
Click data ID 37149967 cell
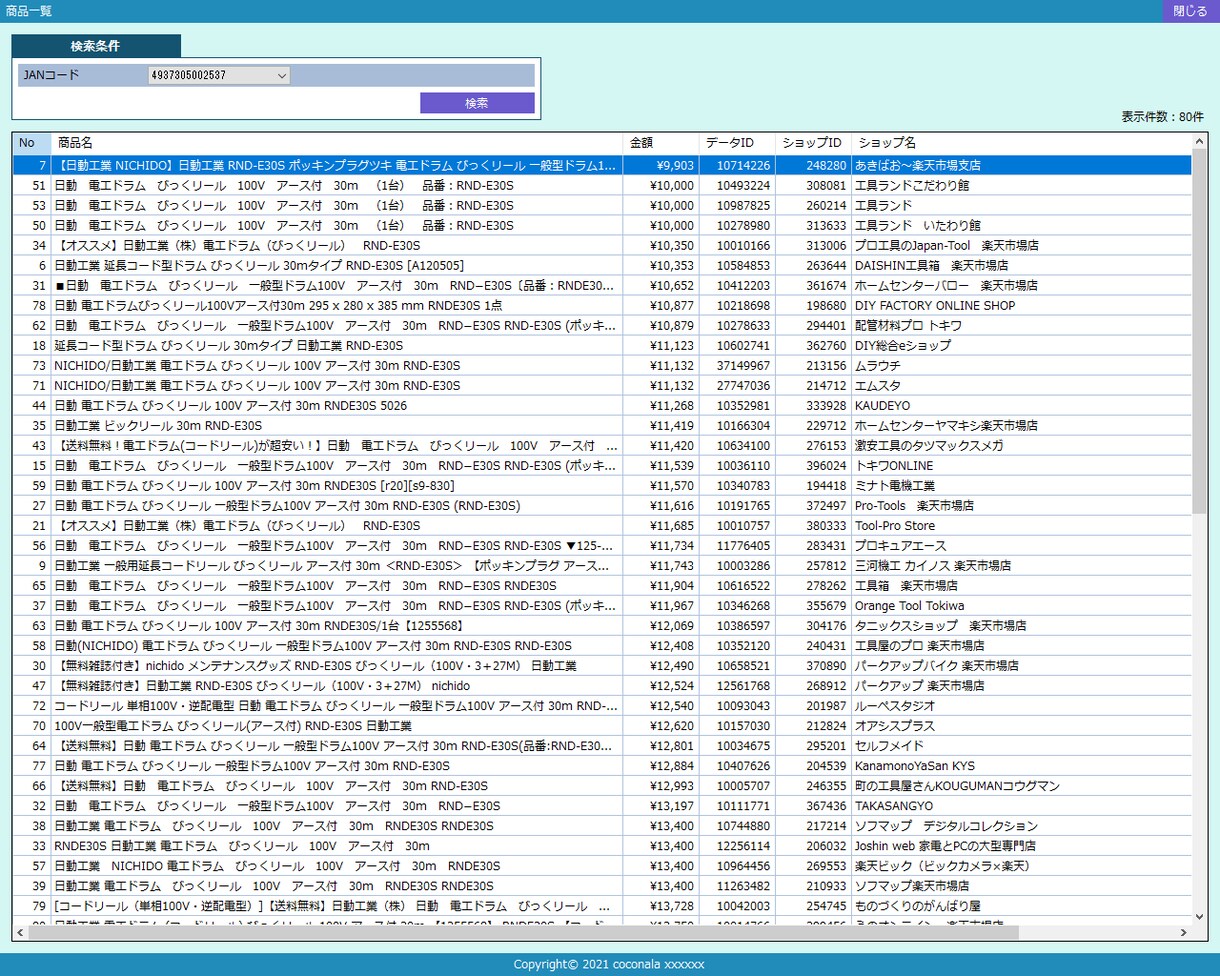pyautogui.click(x=737, y=365)
